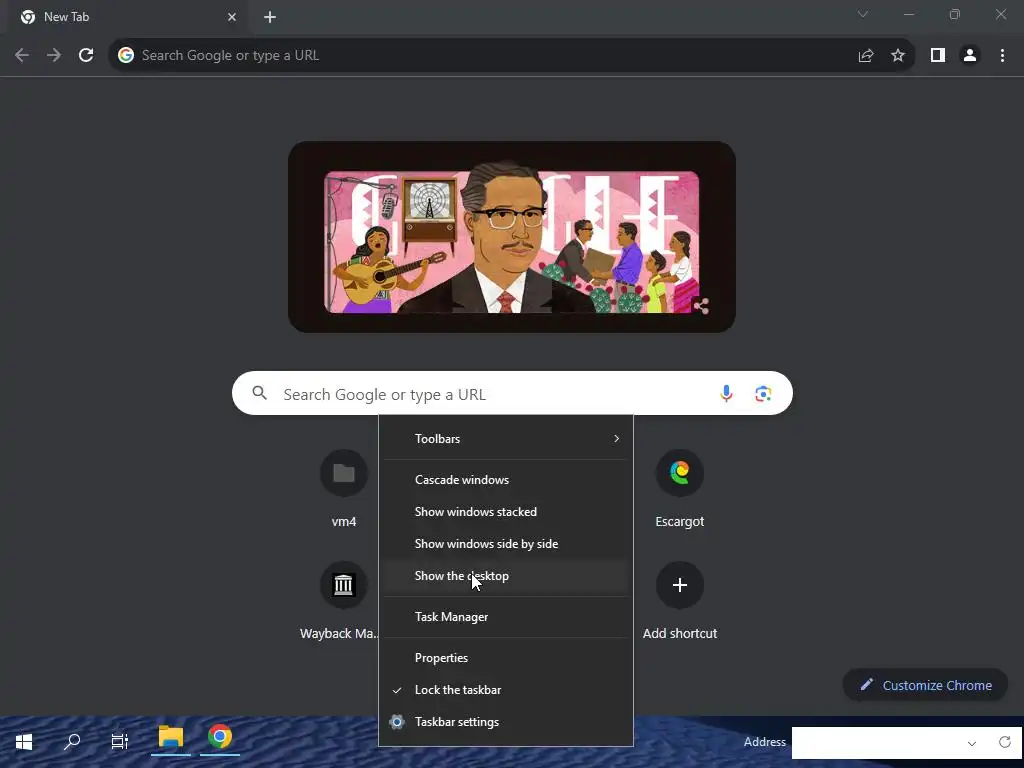The image size is (1024, 768).
Task: Open the Wayback Machine shortcut tile
Action: tap(340, 600)
